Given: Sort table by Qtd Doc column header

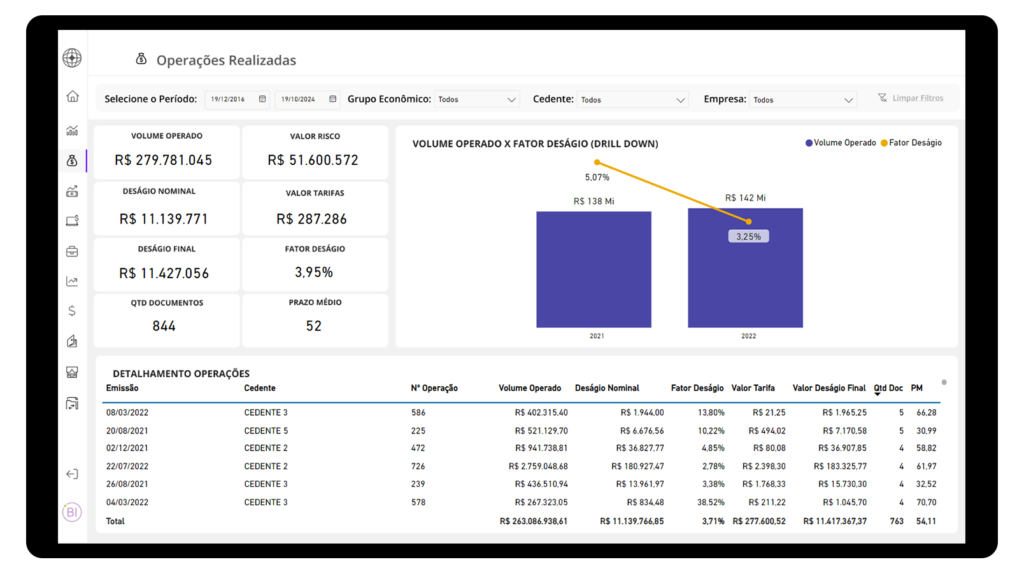Looking at the screenshot, I should [885, 388].
